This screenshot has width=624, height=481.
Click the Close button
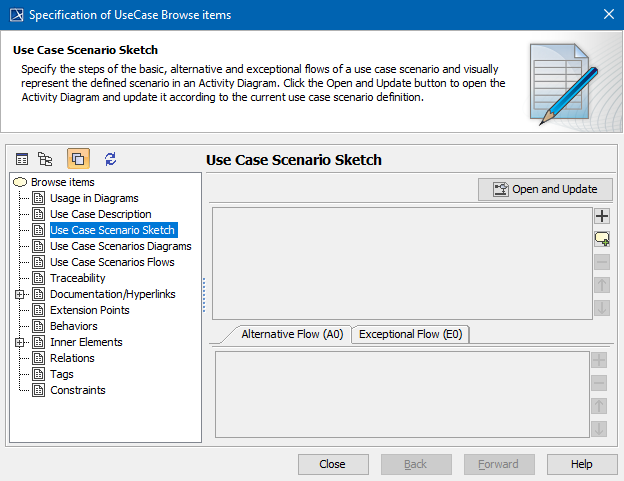pyautogui.click(x=332, y=464)
